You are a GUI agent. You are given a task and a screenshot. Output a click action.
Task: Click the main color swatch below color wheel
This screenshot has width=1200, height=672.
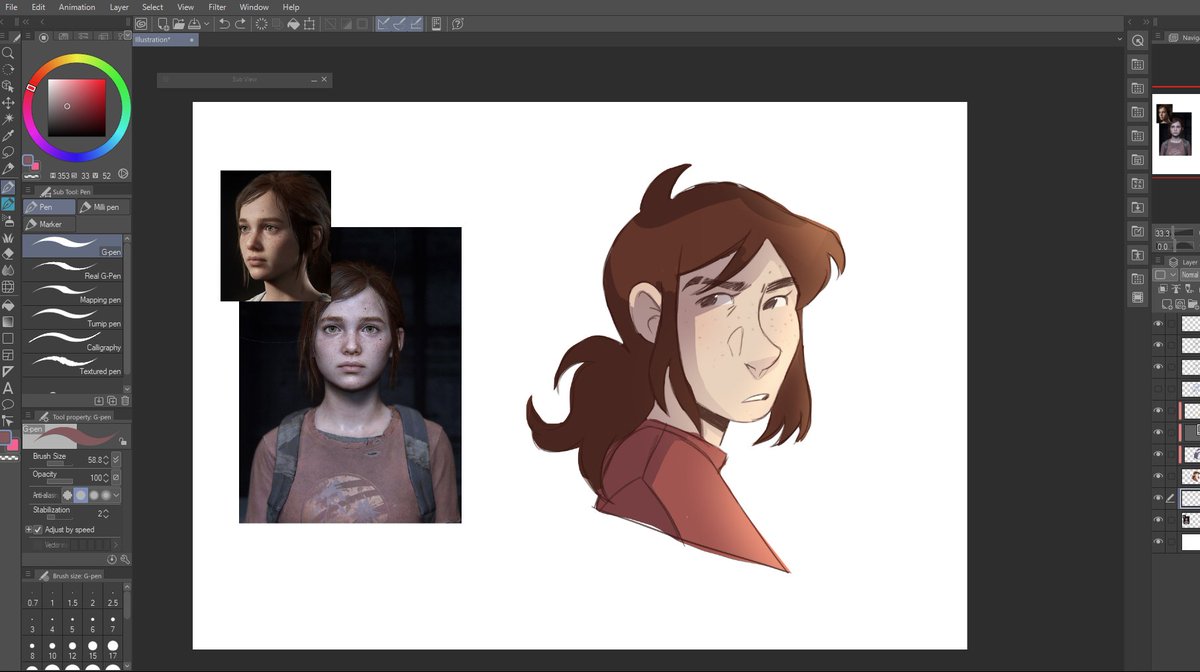(29, 161)
